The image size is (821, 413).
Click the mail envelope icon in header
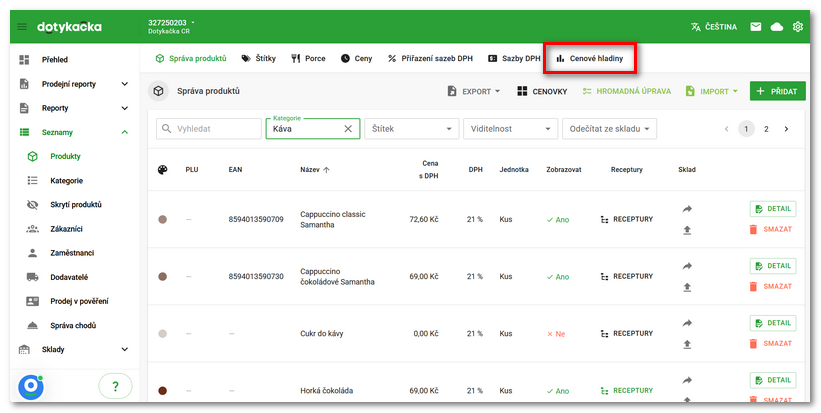pyautogui.click(x=756, y=26)
